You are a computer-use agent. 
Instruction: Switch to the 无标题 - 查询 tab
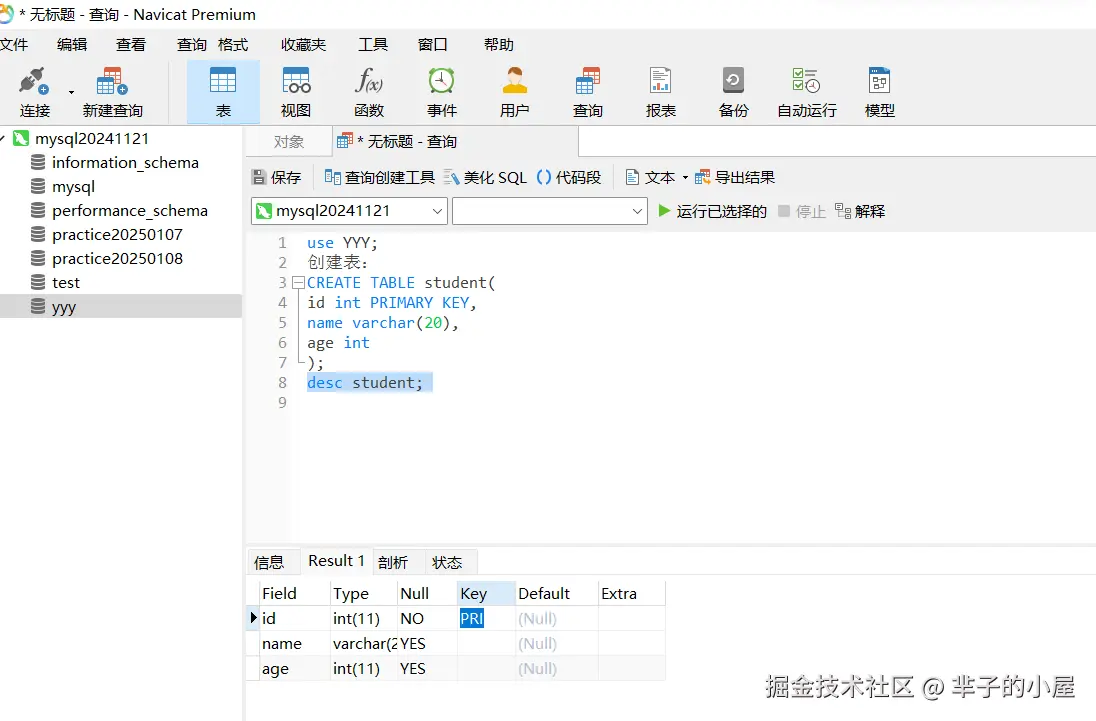click(456, 142)
